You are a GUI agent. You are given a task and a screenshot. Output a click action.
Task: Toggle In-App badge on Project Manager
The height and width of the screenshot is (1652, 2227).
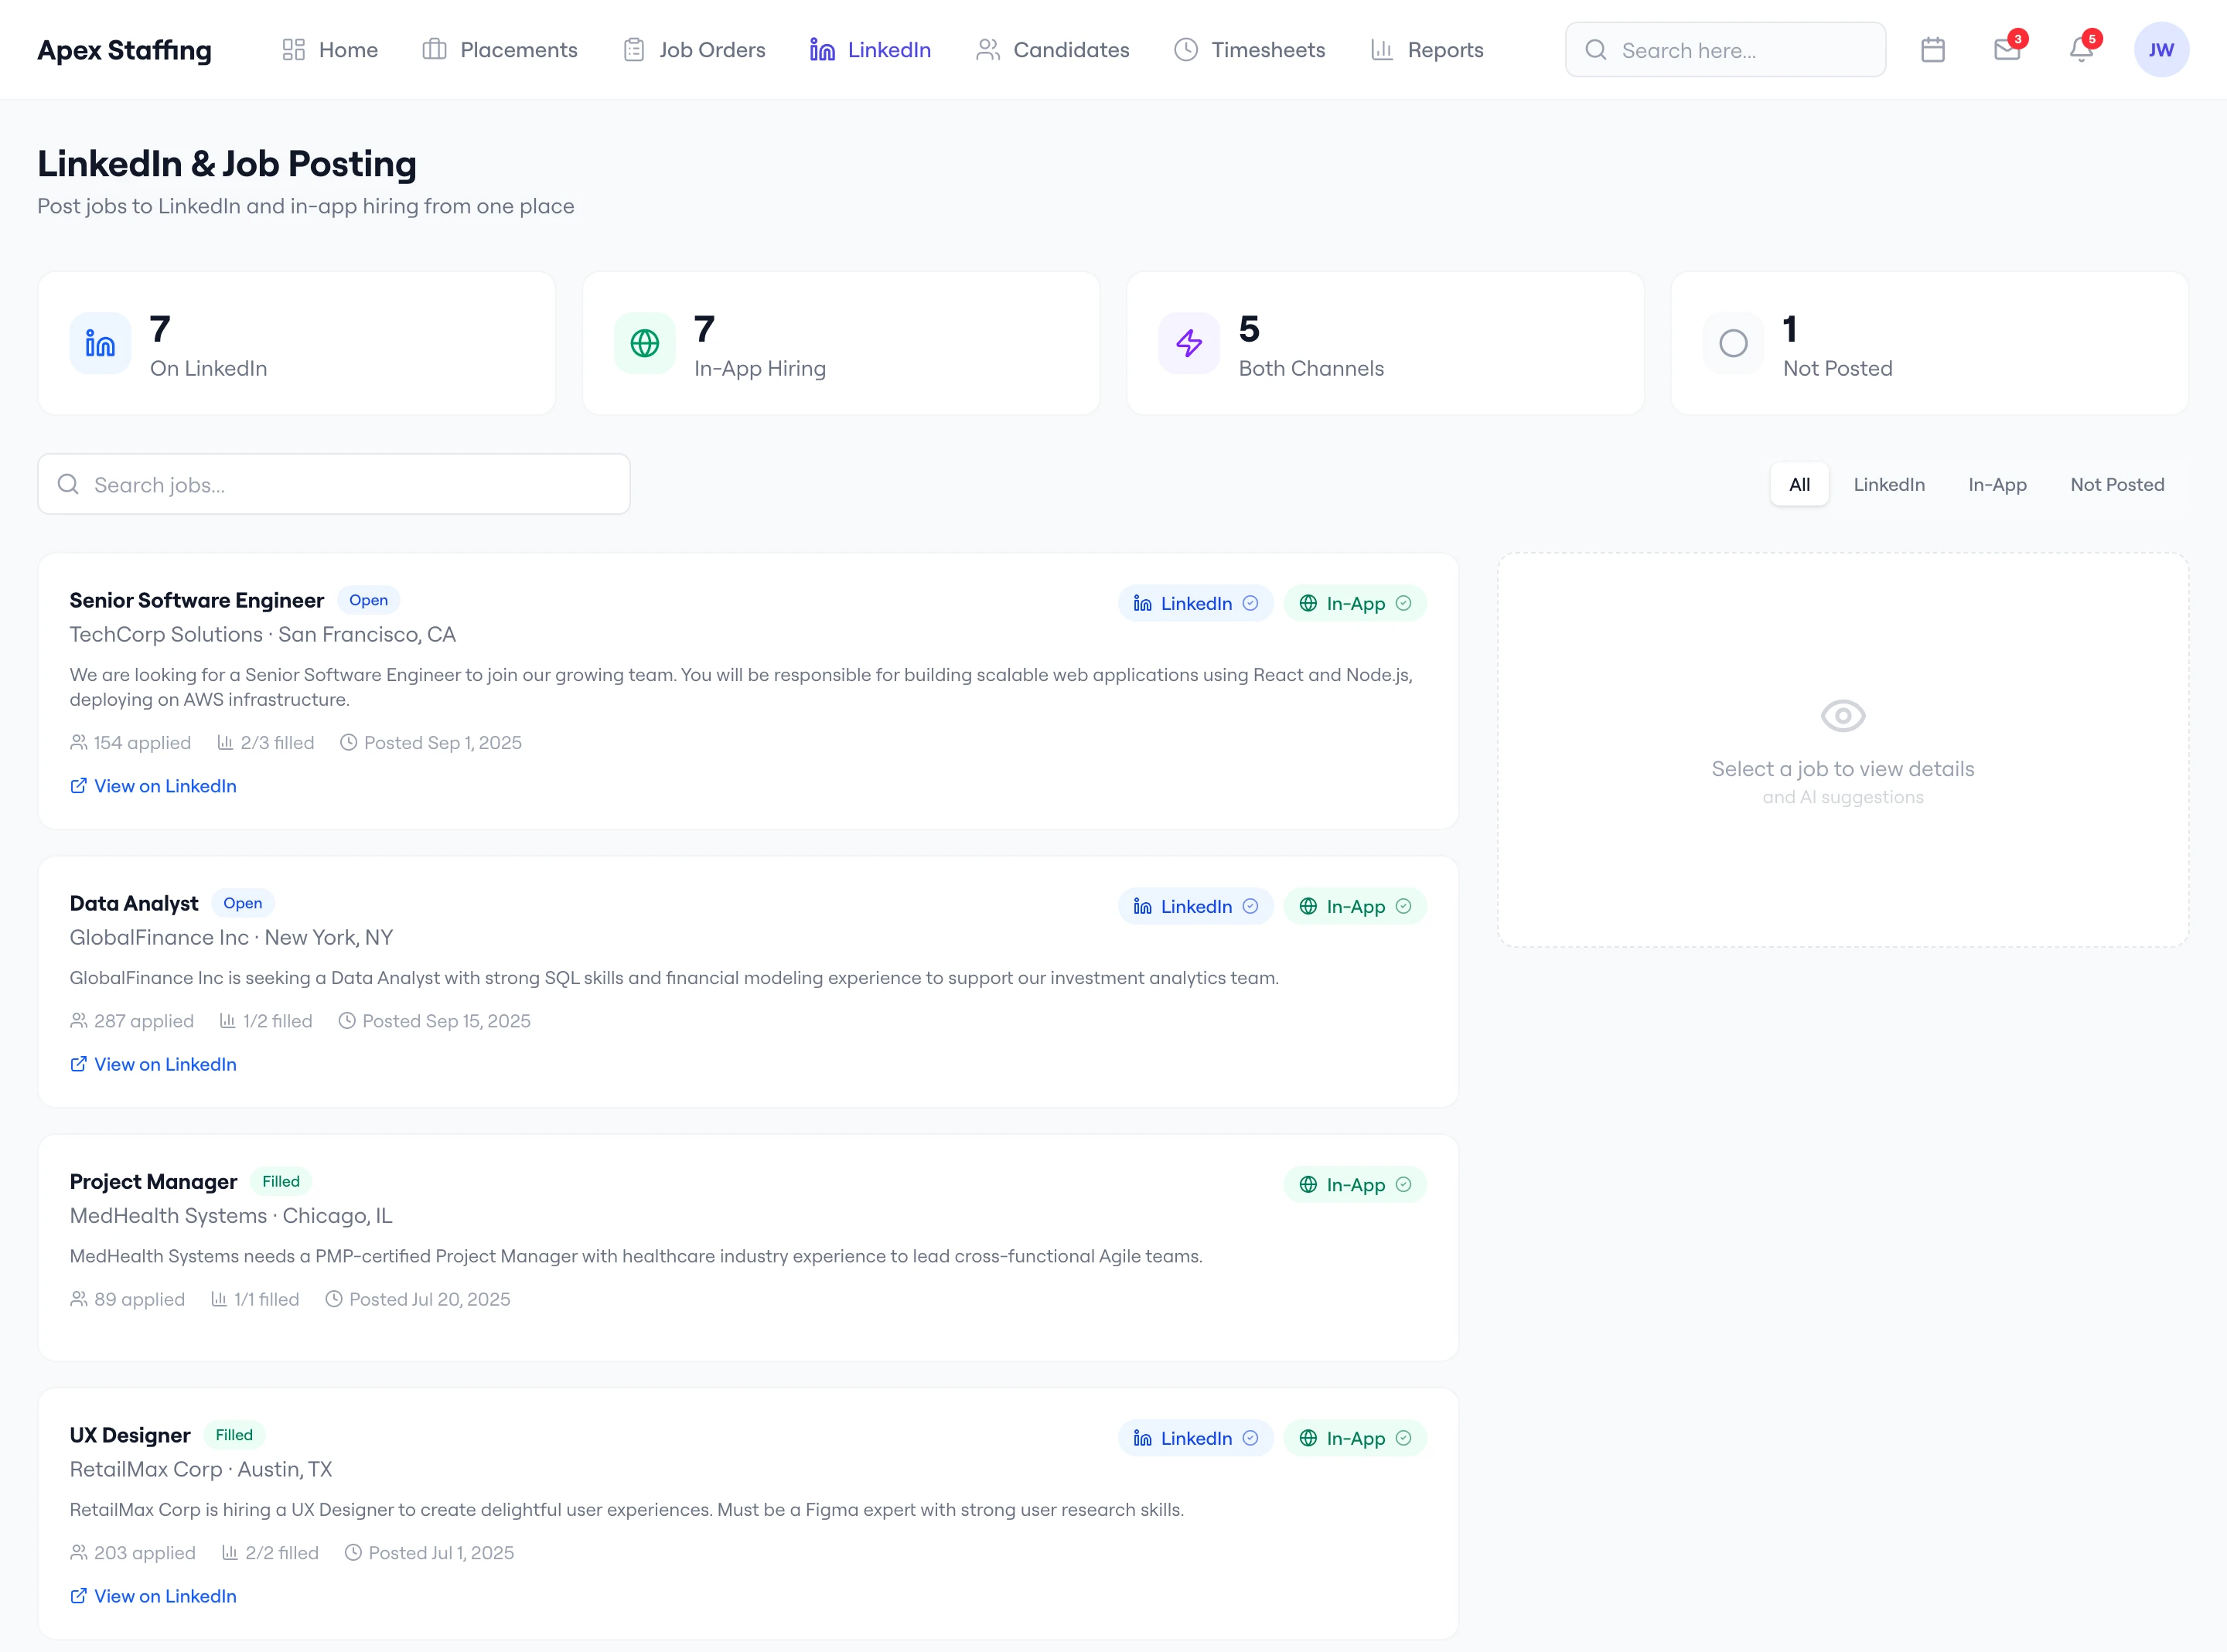(1354, 1184)
